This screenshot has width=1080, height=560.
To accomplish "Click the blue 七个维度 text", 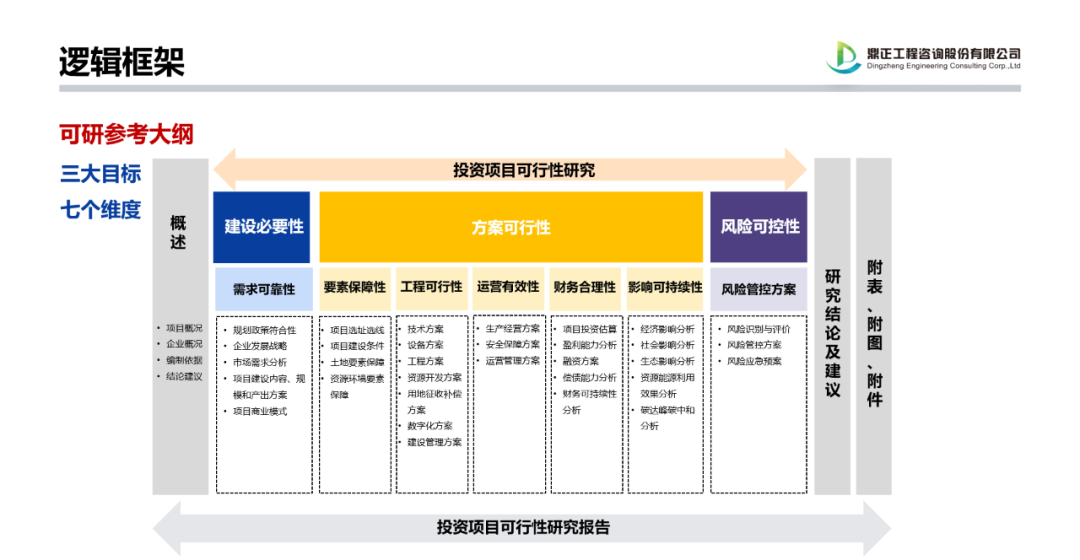I will click(100, 211).
